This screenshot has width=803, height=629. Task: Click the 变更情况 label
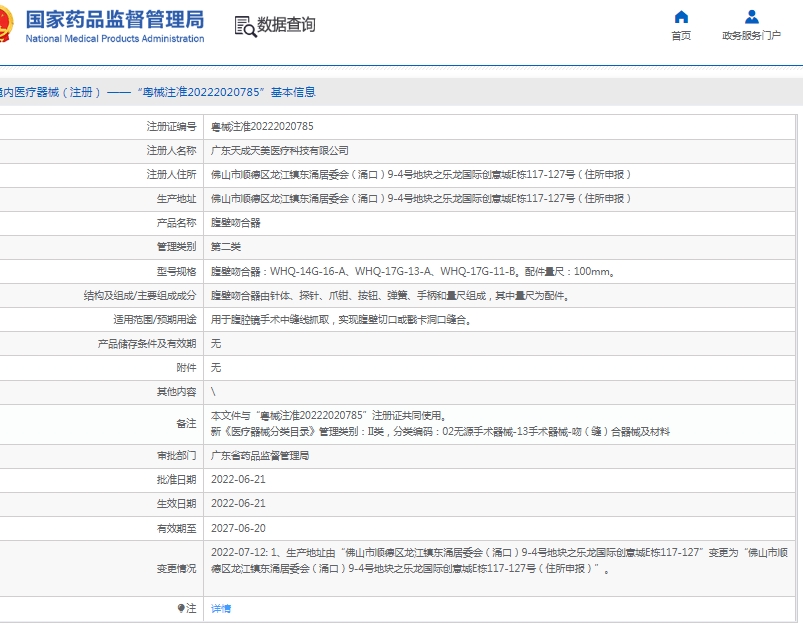pos(177,569)
